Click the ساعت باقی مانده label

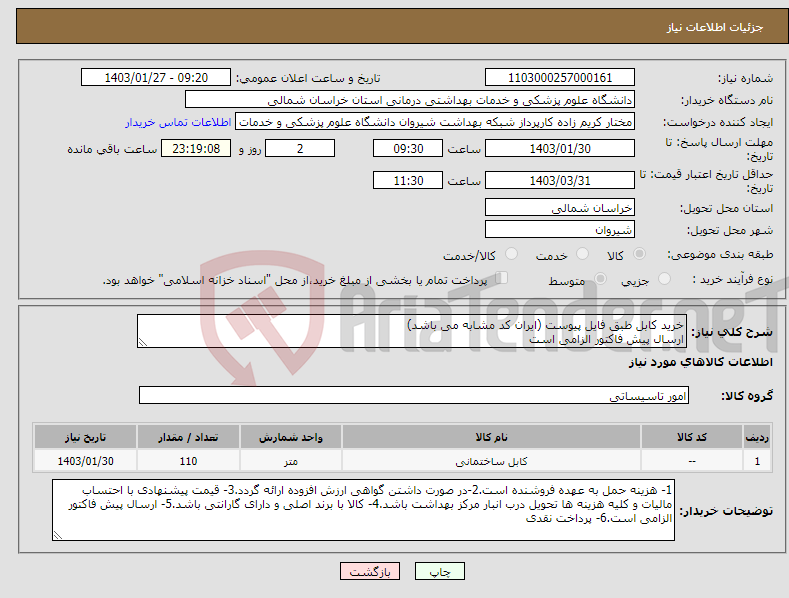pos(112,149)
